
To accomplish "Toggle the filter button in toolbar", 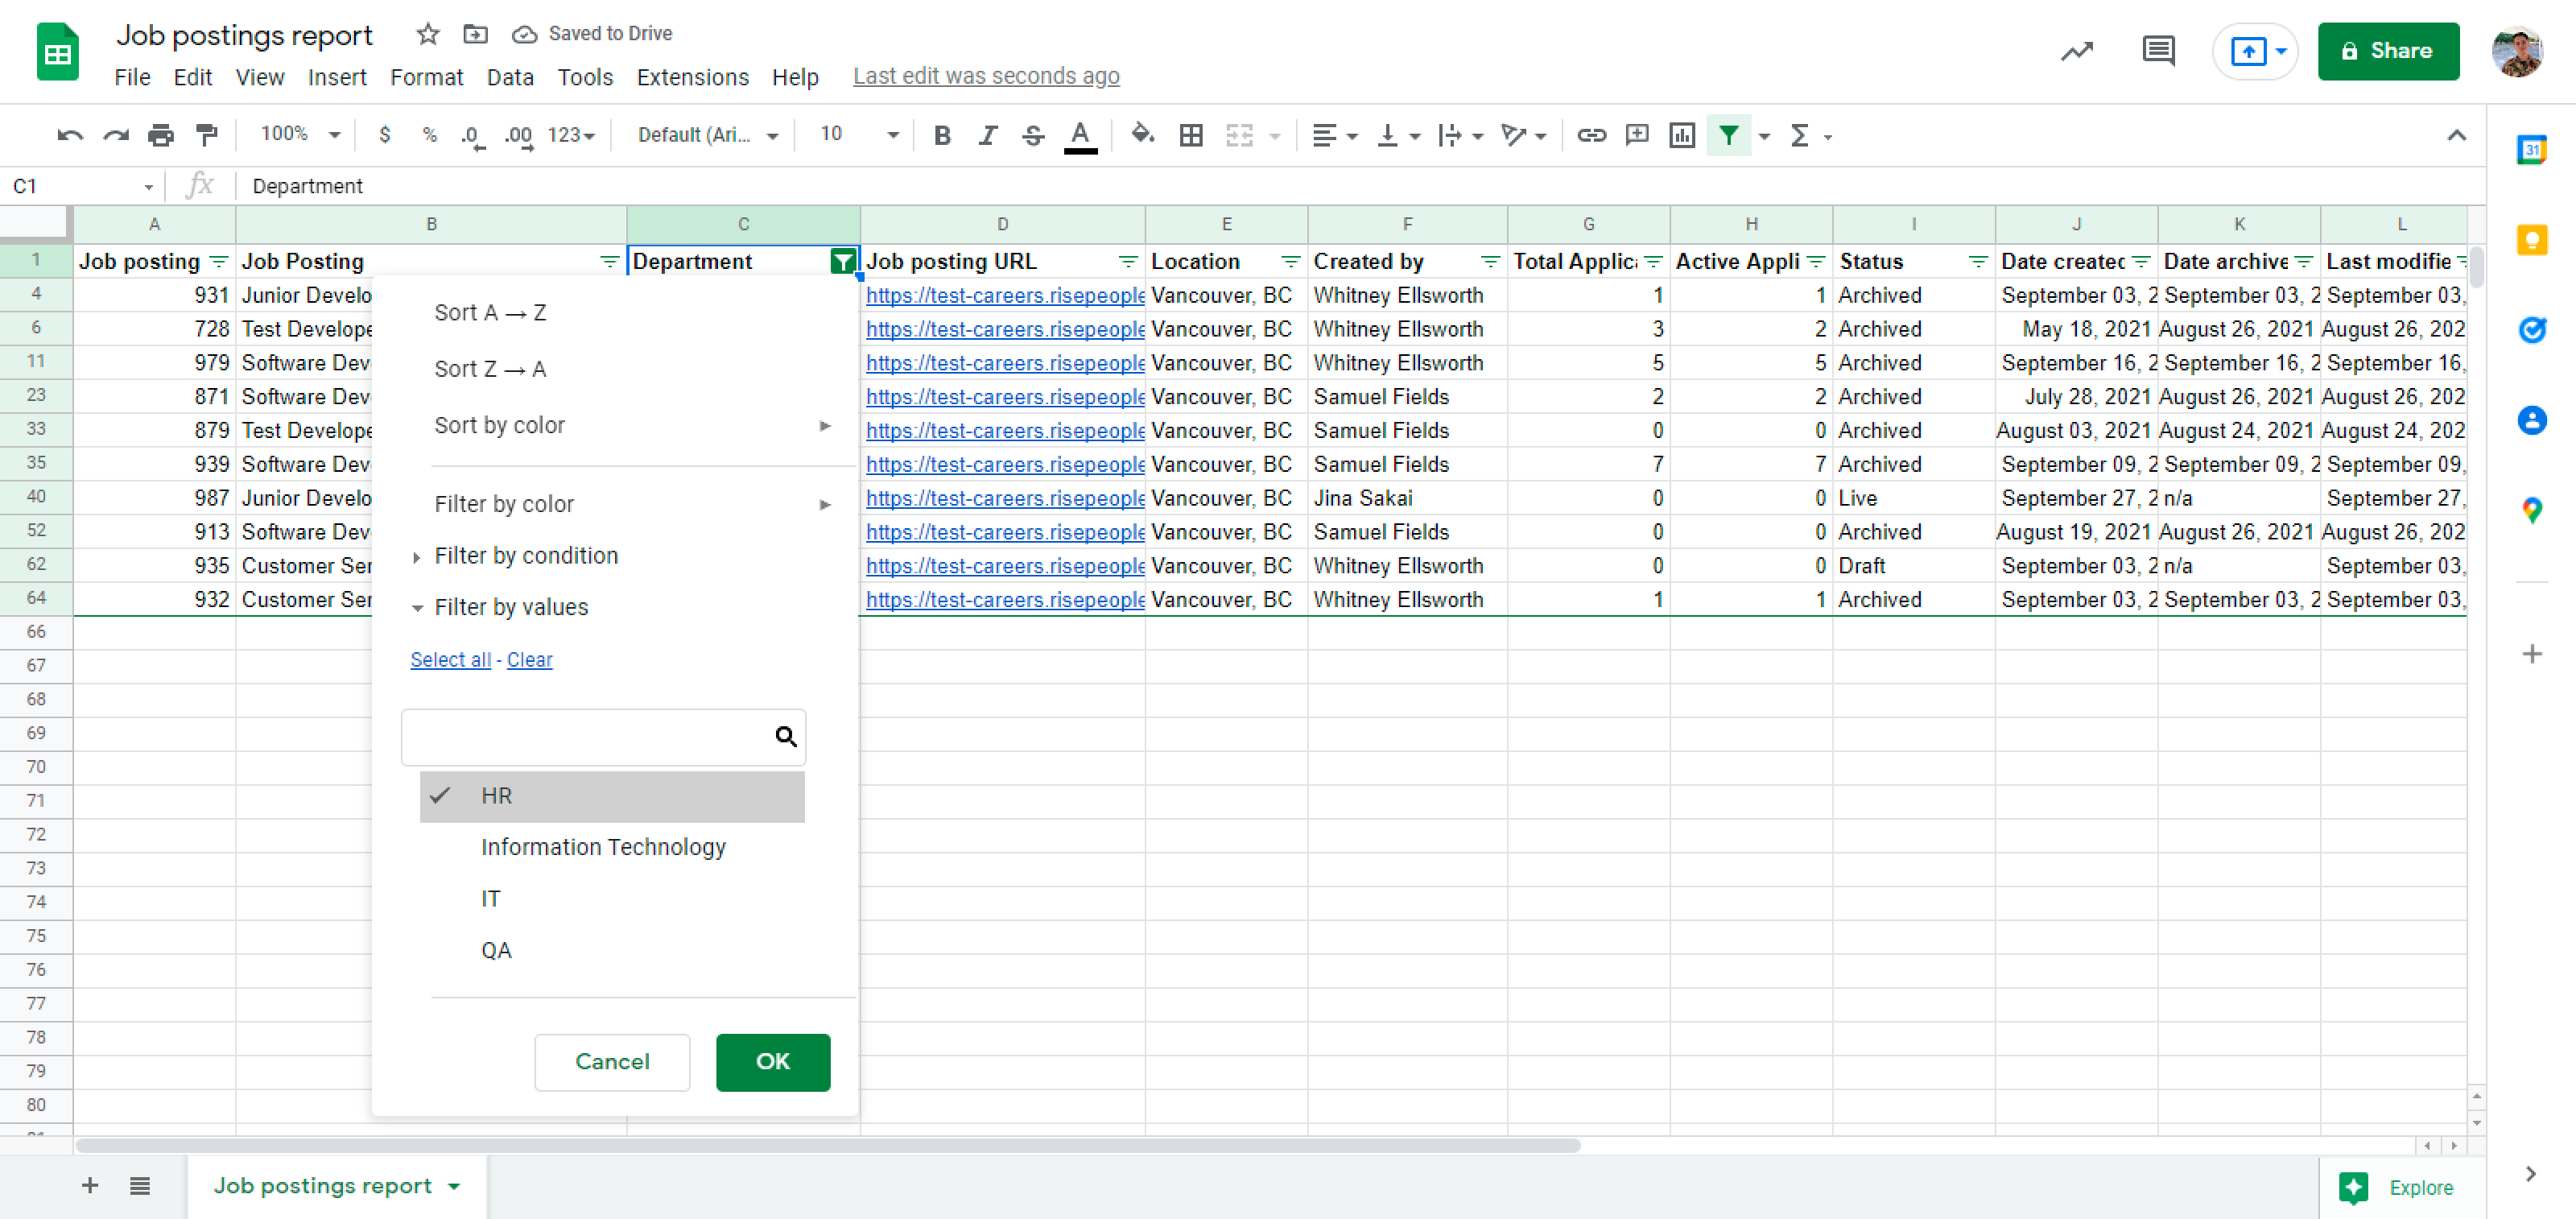I will (x=1728, y=135).
